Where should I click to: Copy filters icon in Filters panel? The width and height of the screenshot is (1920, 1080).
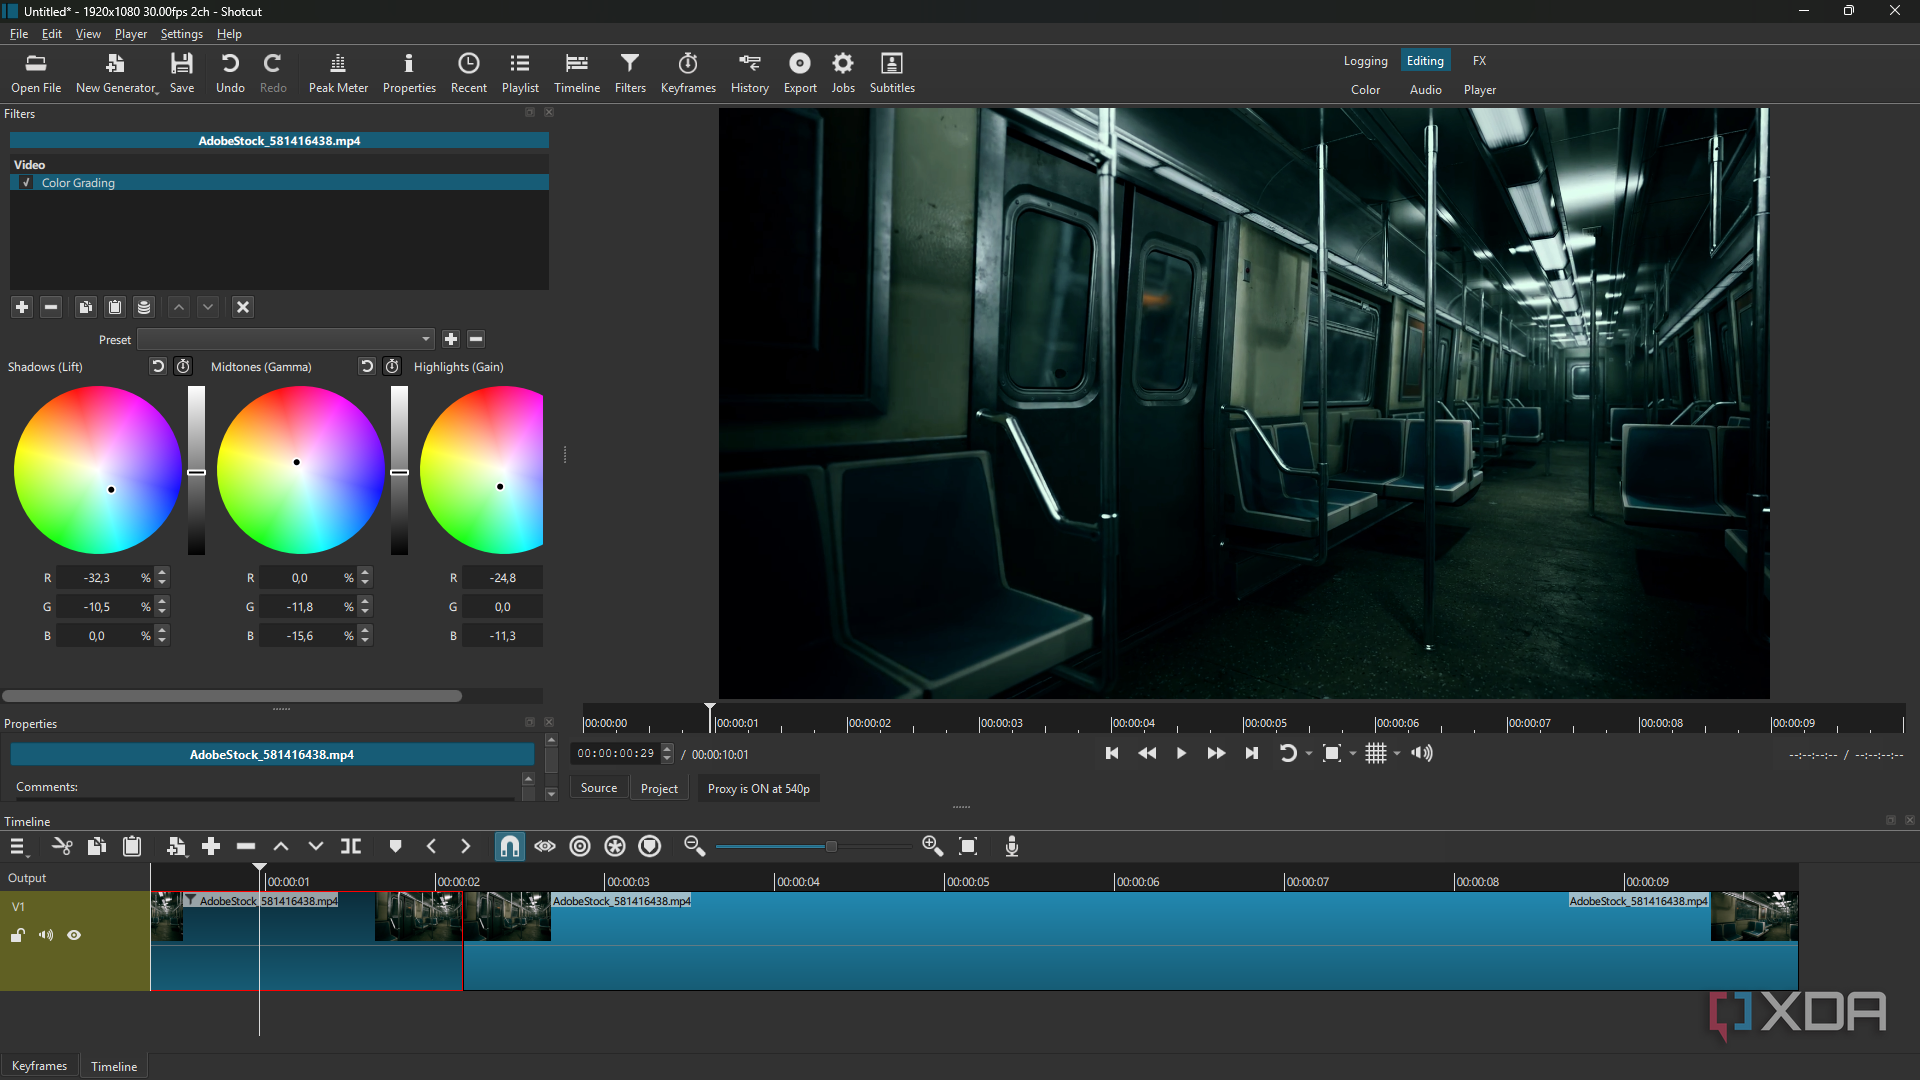click(86, 307)
